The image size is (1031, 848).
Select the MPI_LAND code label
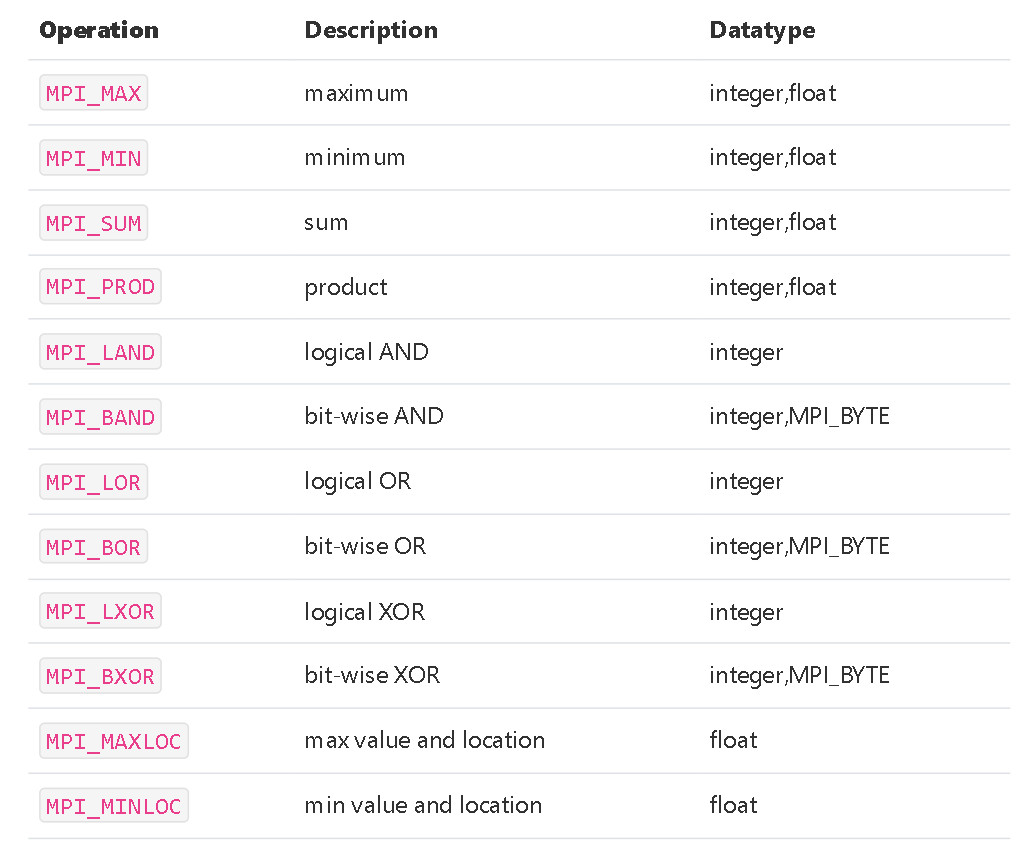(x=100, y=352)
